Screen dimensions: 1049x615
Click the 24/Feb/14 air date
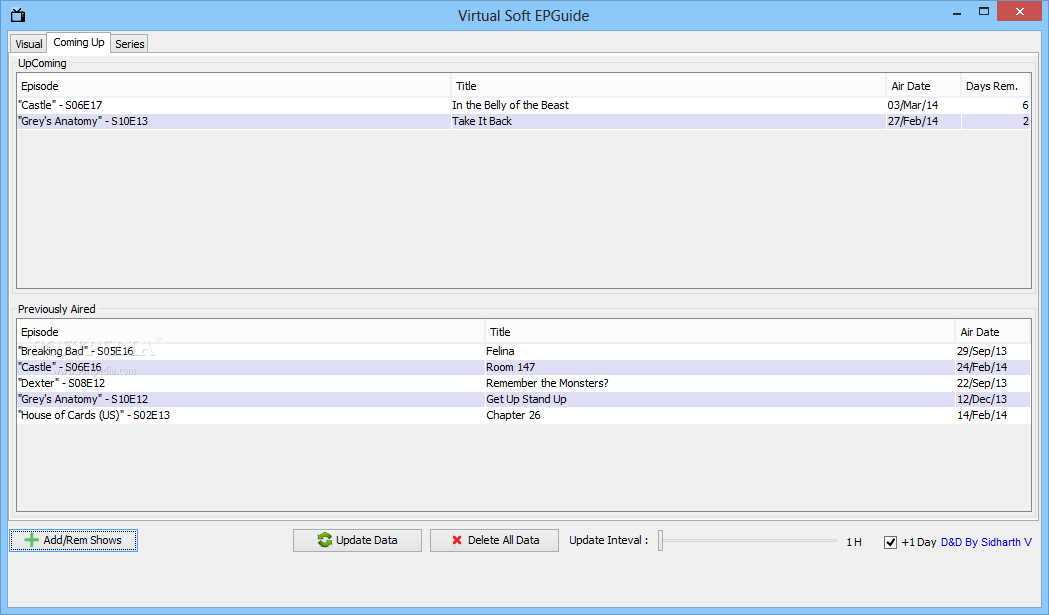tap(981, 367)
